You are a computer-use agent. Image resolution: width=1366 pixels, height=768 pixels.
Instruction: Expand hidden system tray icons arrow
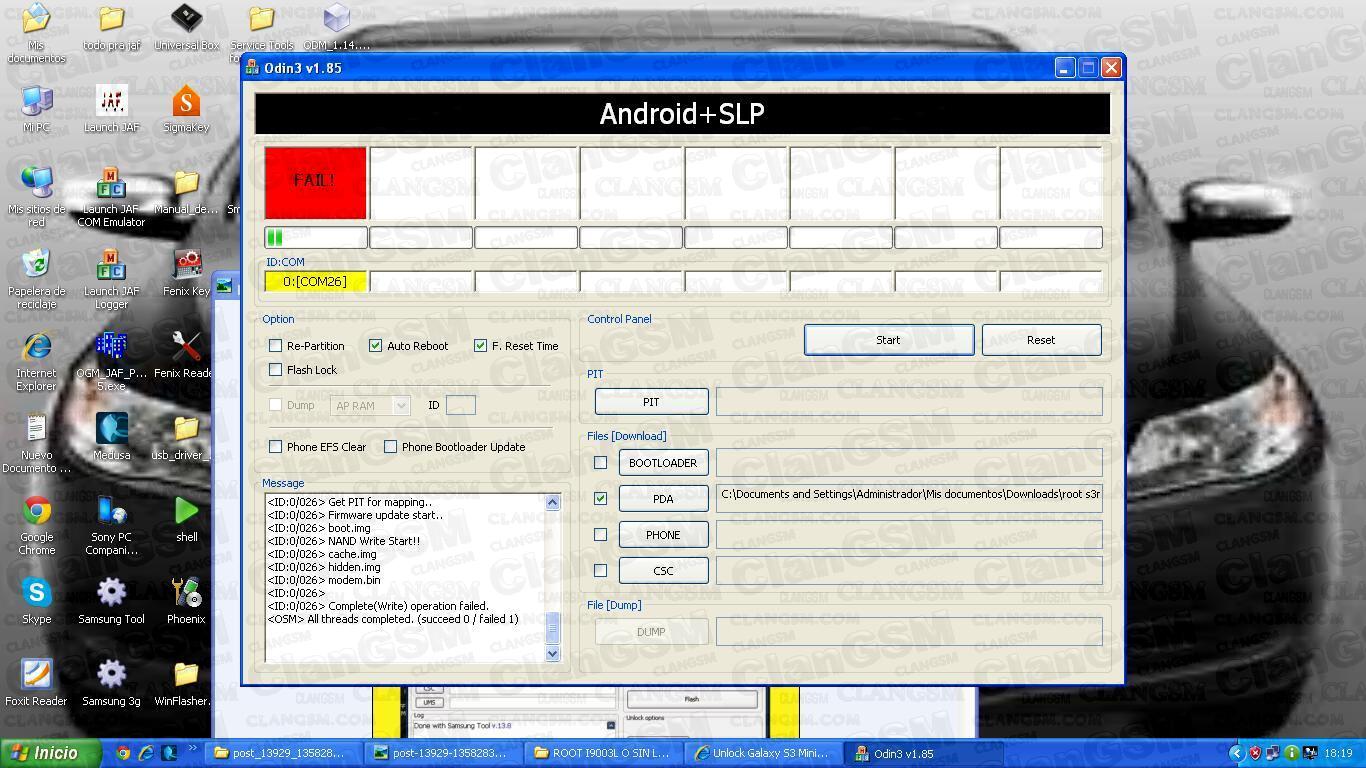click(x=1236, y=754)
